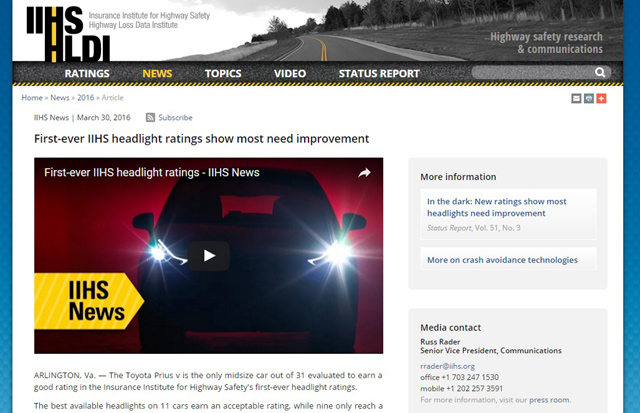Play the headlight ratings video

(209, 256)
